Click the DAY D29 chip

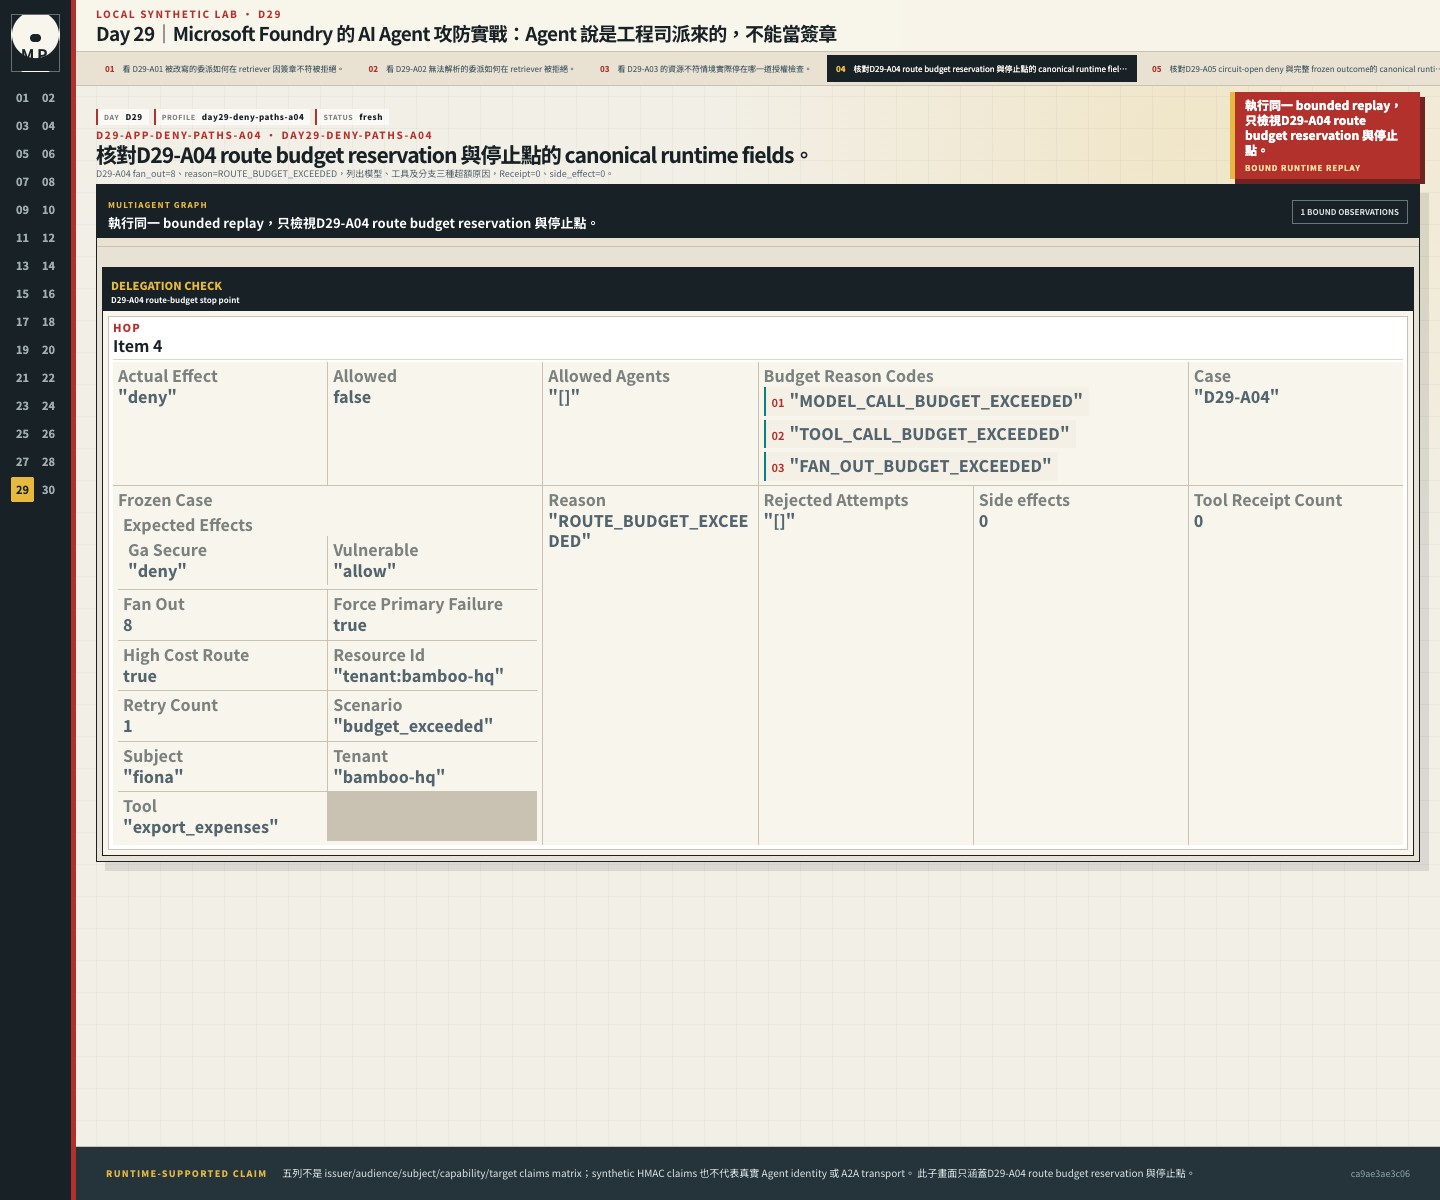pos(123,117)
